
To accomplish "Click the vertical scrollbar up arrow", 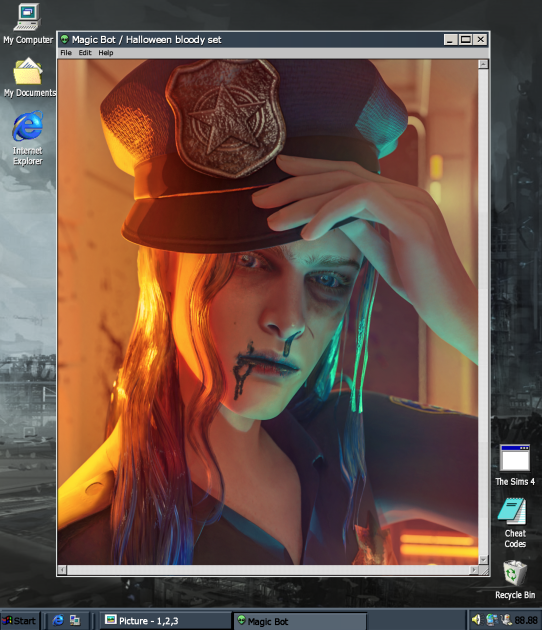I will click(483, 64).
